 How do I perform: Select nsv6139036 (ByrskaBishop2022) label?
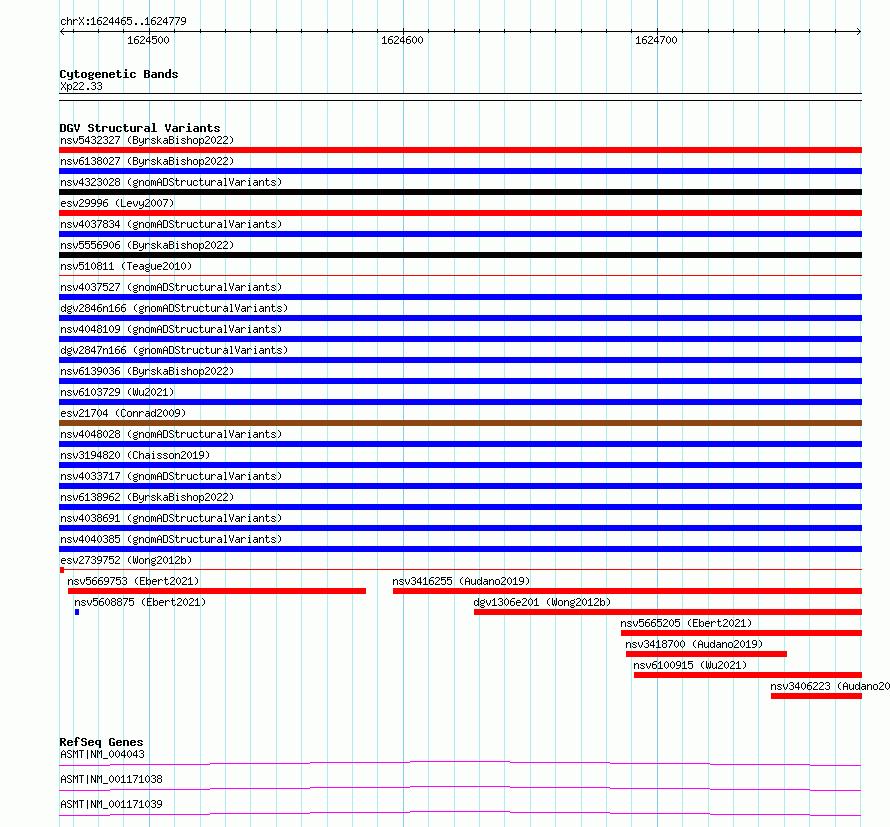(x=147, y=371)
